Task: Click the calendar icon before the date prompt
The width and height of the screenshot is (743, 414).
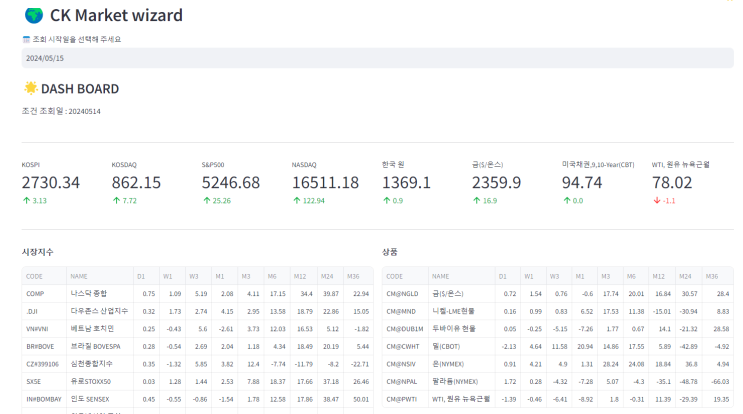Action: tap(26, 39)
